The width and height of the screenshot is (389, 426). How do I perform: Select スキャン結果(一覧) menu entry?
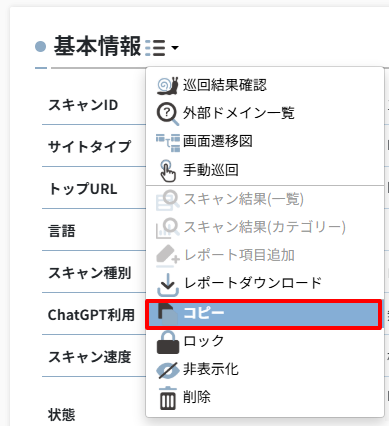click(x=244, y=199)
